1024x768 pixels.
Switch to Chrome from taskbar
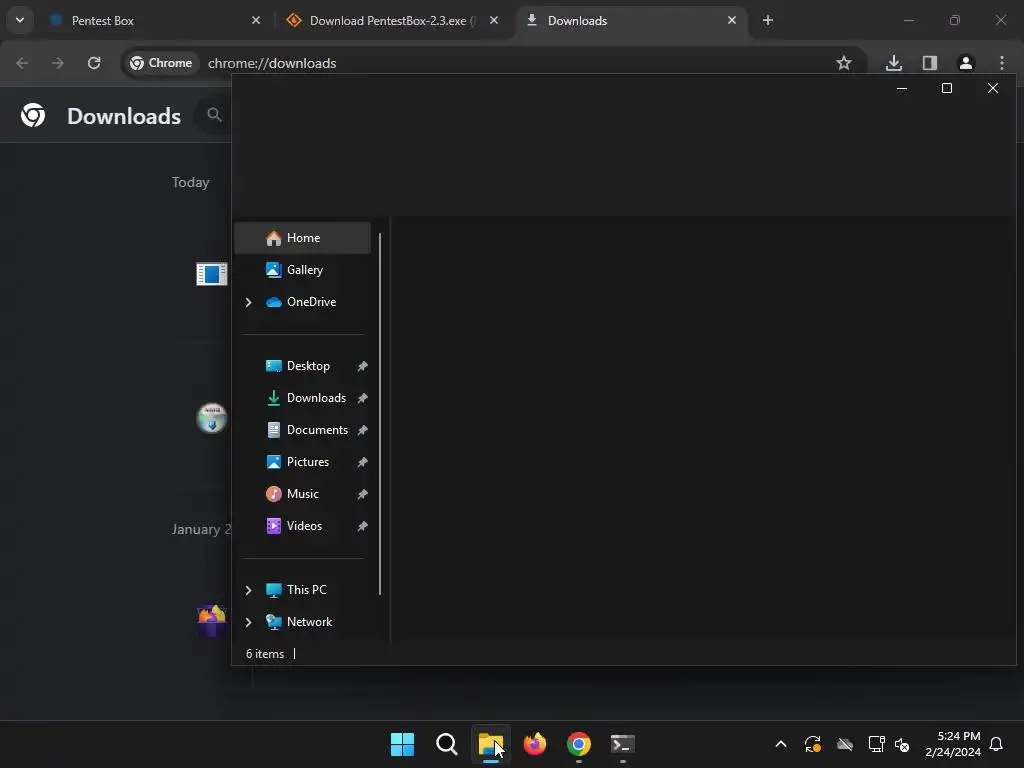(579, 744)
